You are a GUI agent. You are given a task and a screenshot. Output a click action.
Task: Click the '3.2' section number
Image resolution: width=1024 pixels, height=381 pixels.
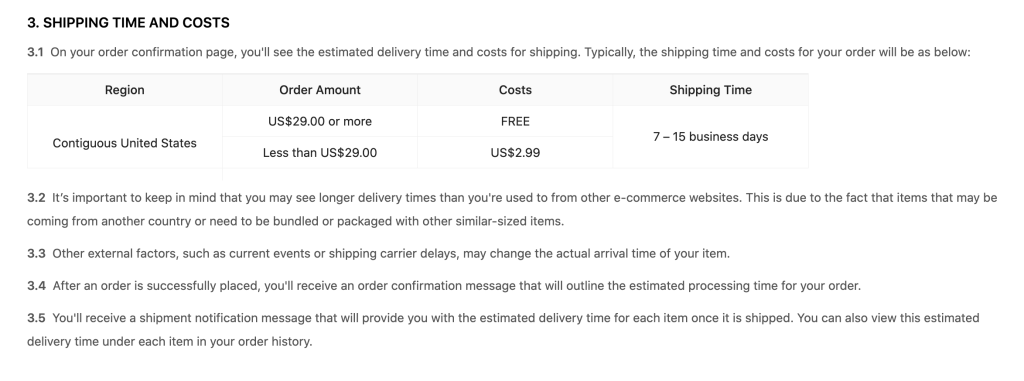(x=36, y=197)
